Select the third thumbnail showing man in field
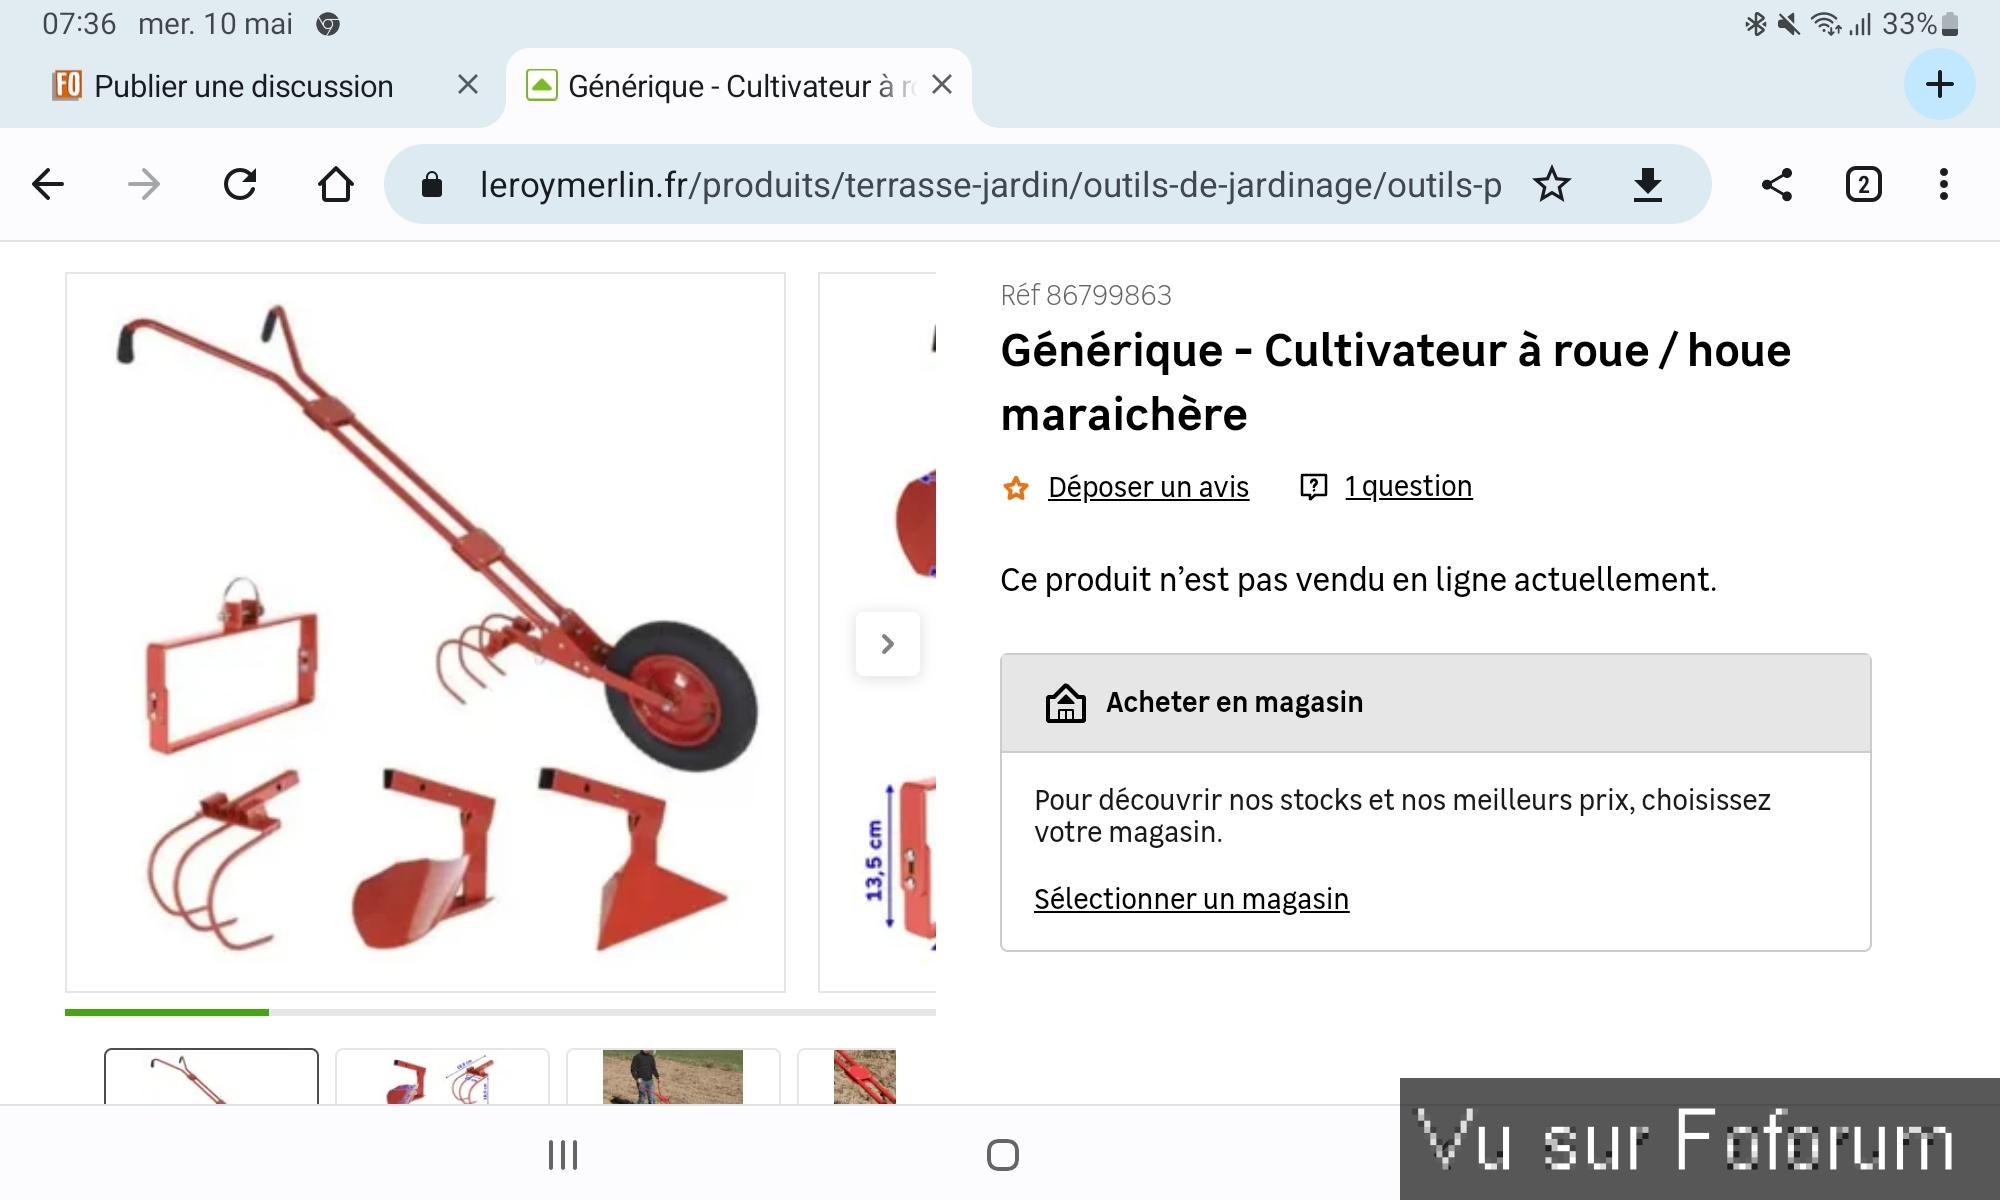This screenshot has width=2000, height=1200. 673,1076
